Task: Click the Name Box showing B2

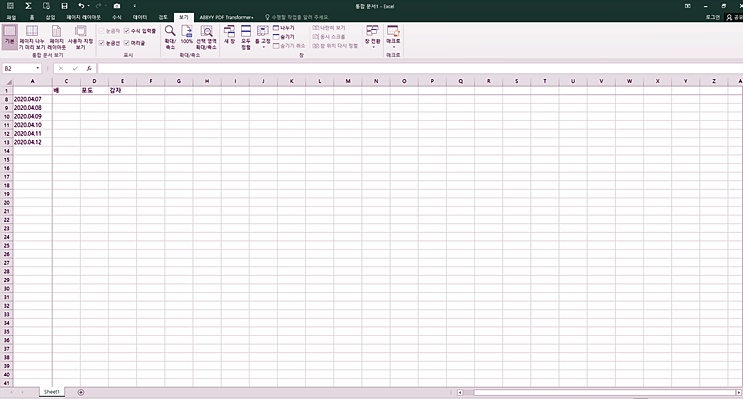Action: tap(18, 68)
